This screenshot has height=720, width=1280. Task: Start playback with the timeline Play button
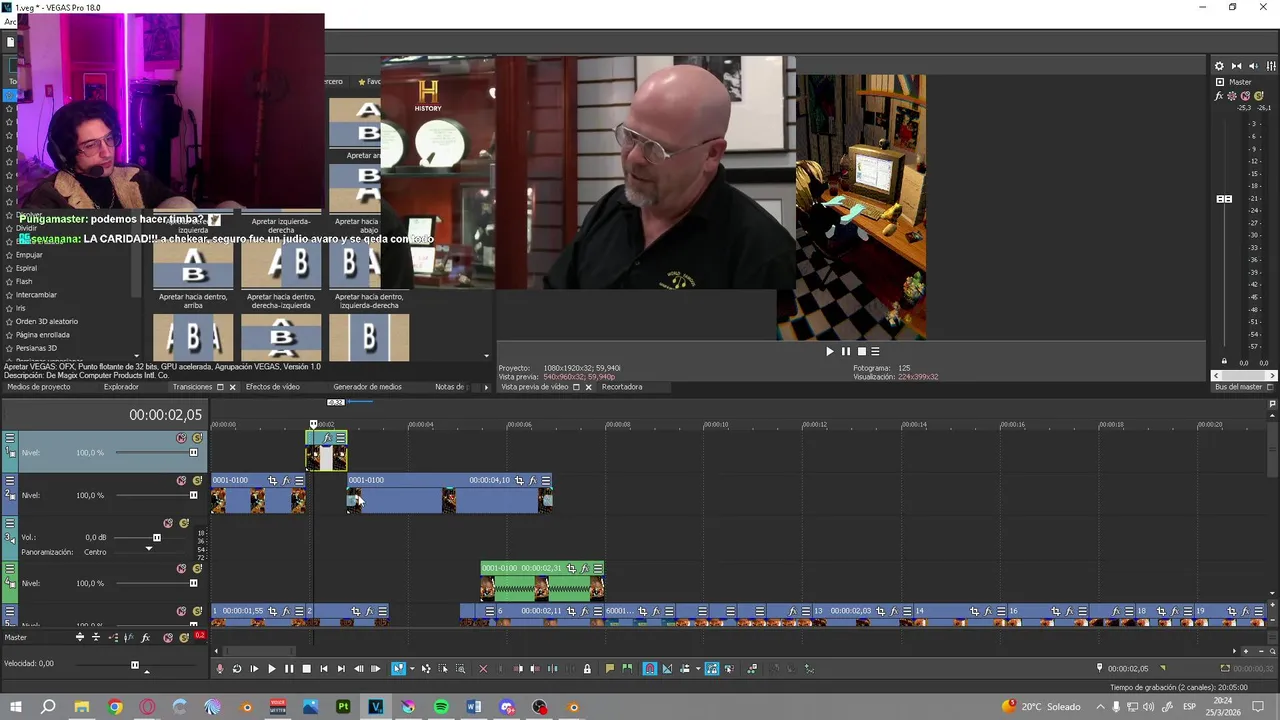271,669
